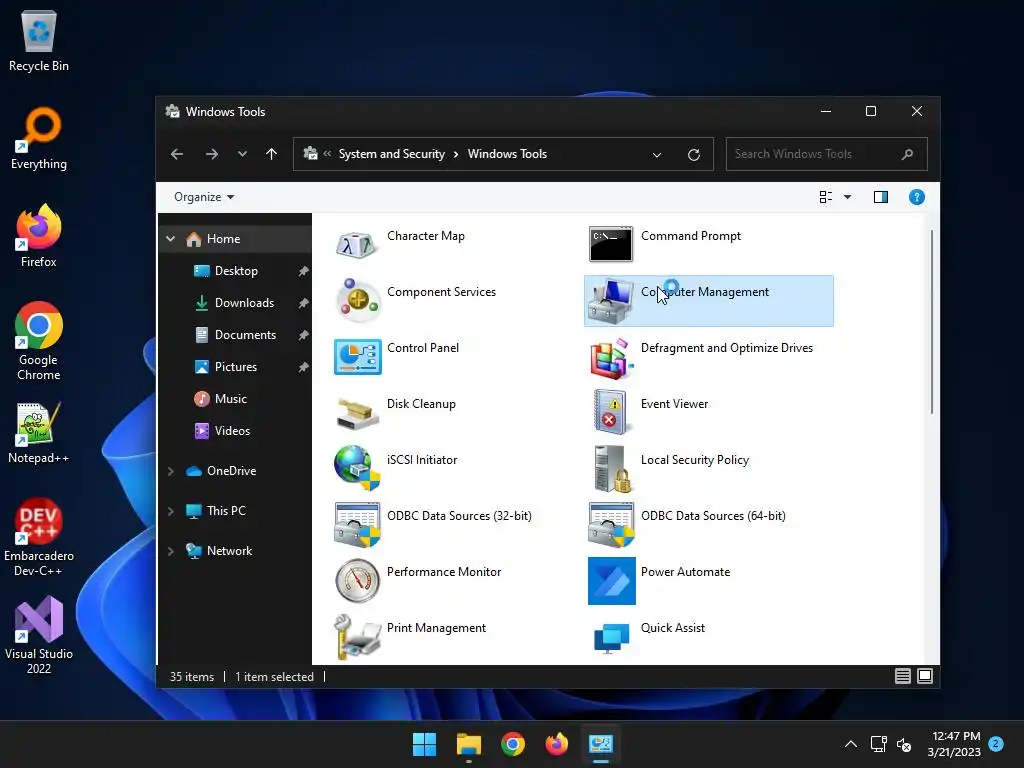Image resolution: width=1024 pixels, height=768 pixels.
Task: Select Visual Studio 2022 desktop shortcut
Action: coord(39,635)
